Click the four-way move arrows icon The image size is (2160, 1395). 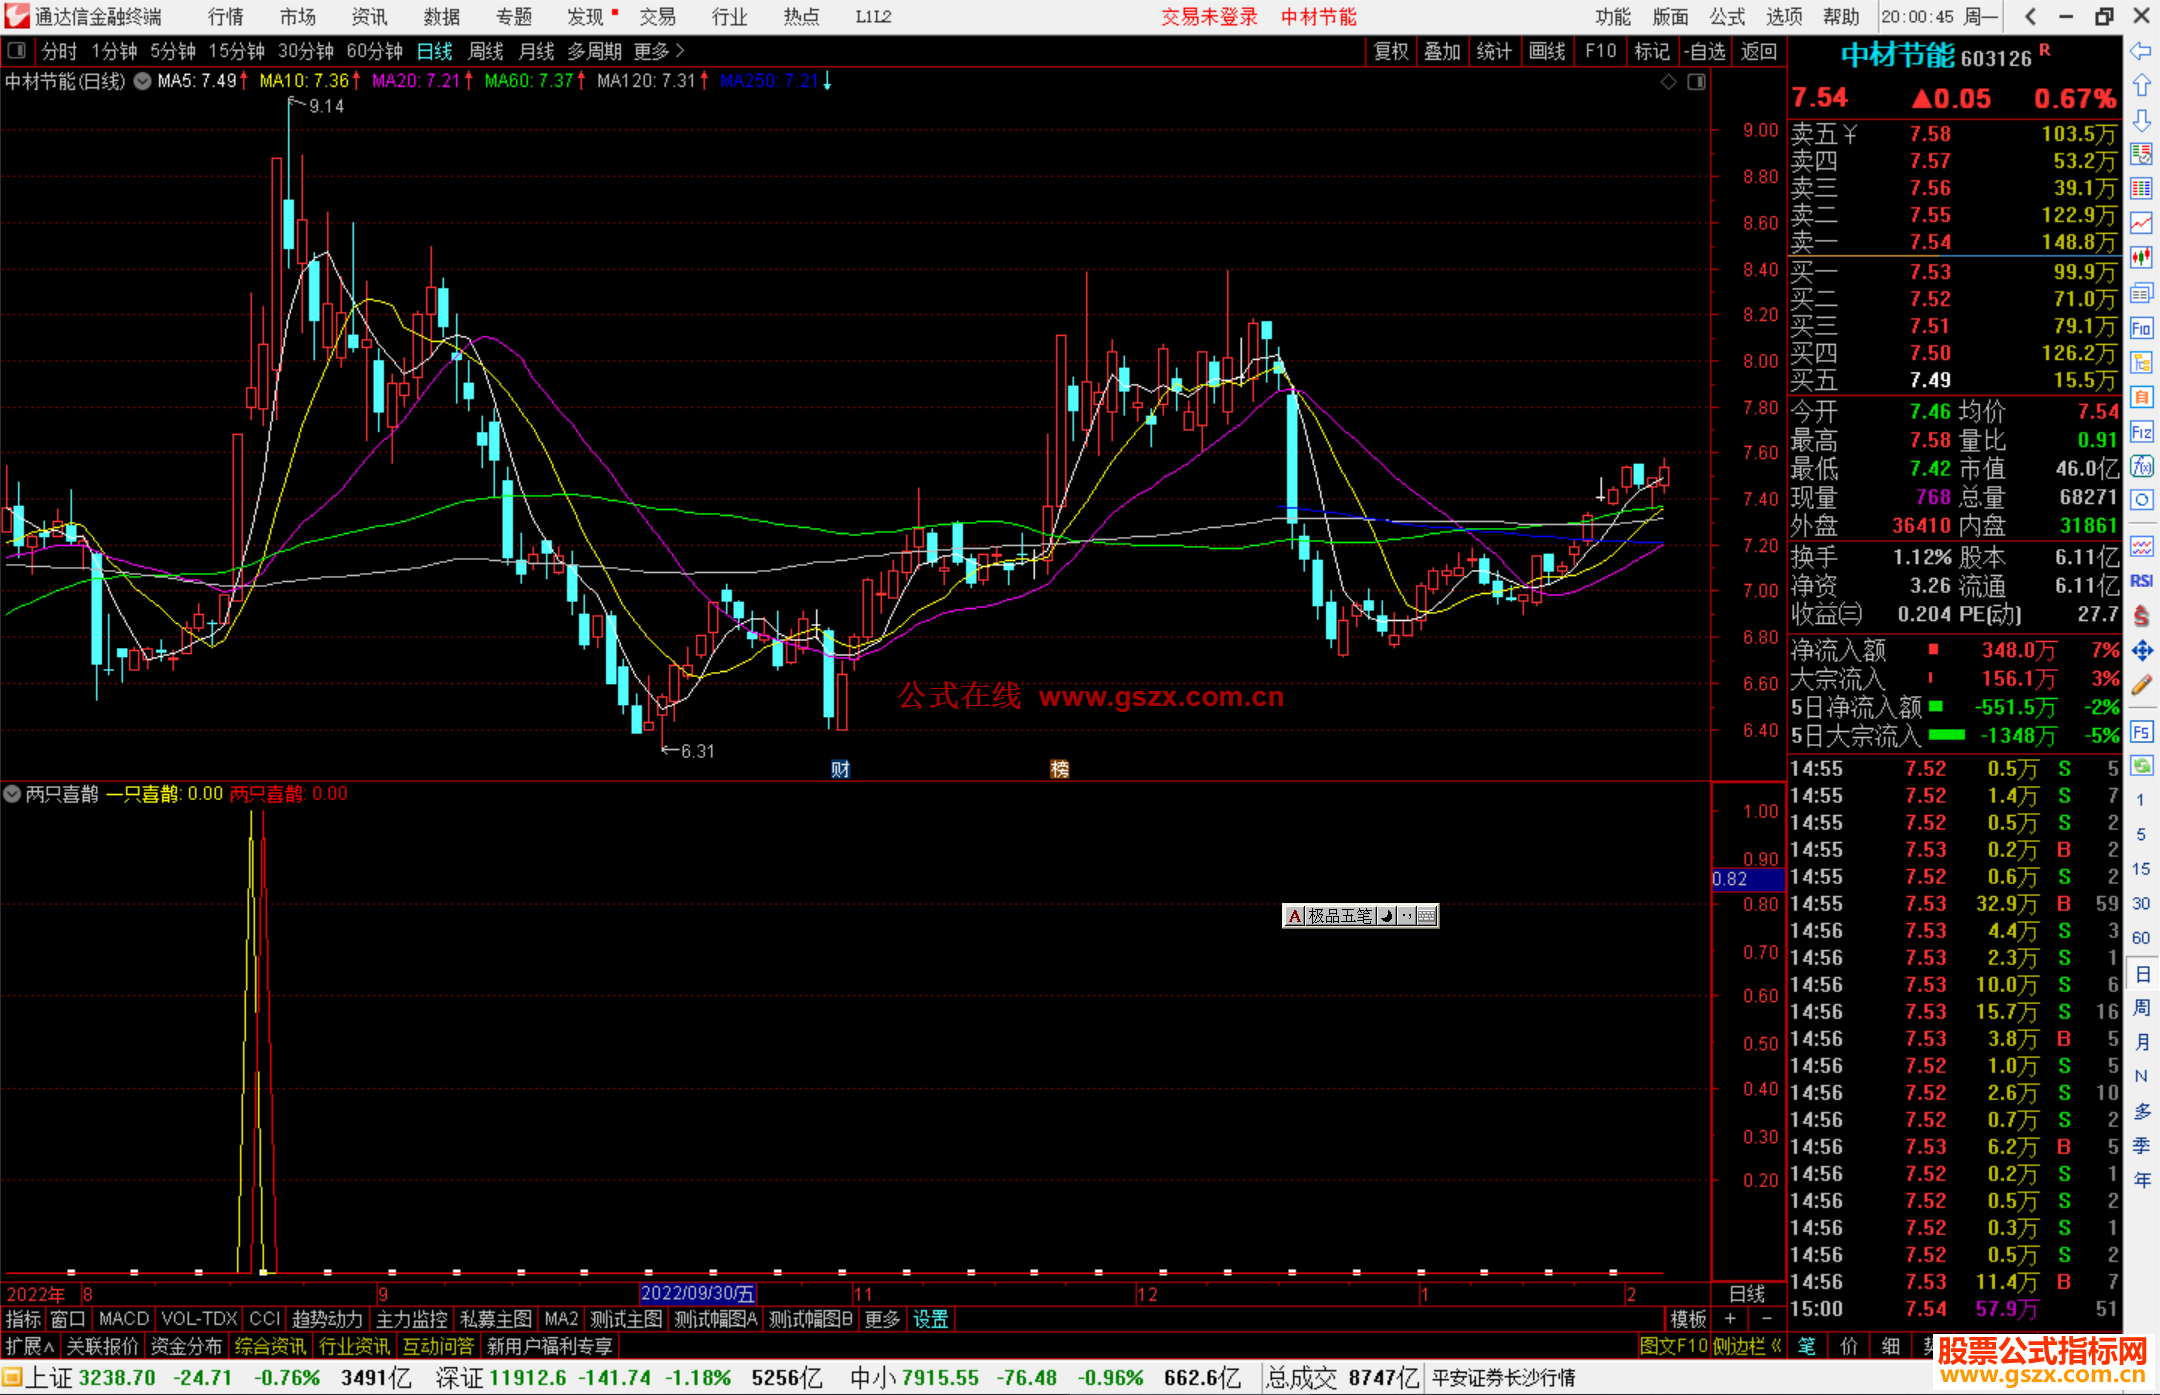tap(2141, 651)
